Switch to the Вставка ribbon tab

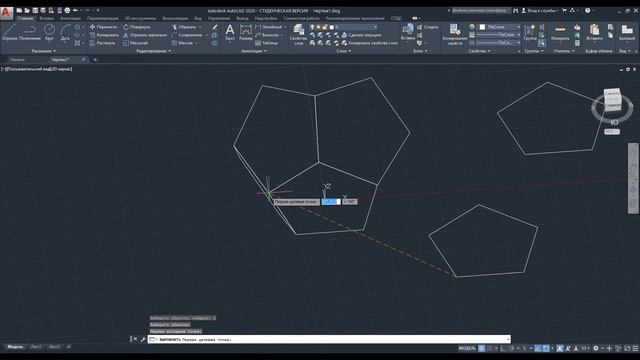pyautogui.click(x=47, y=18)
